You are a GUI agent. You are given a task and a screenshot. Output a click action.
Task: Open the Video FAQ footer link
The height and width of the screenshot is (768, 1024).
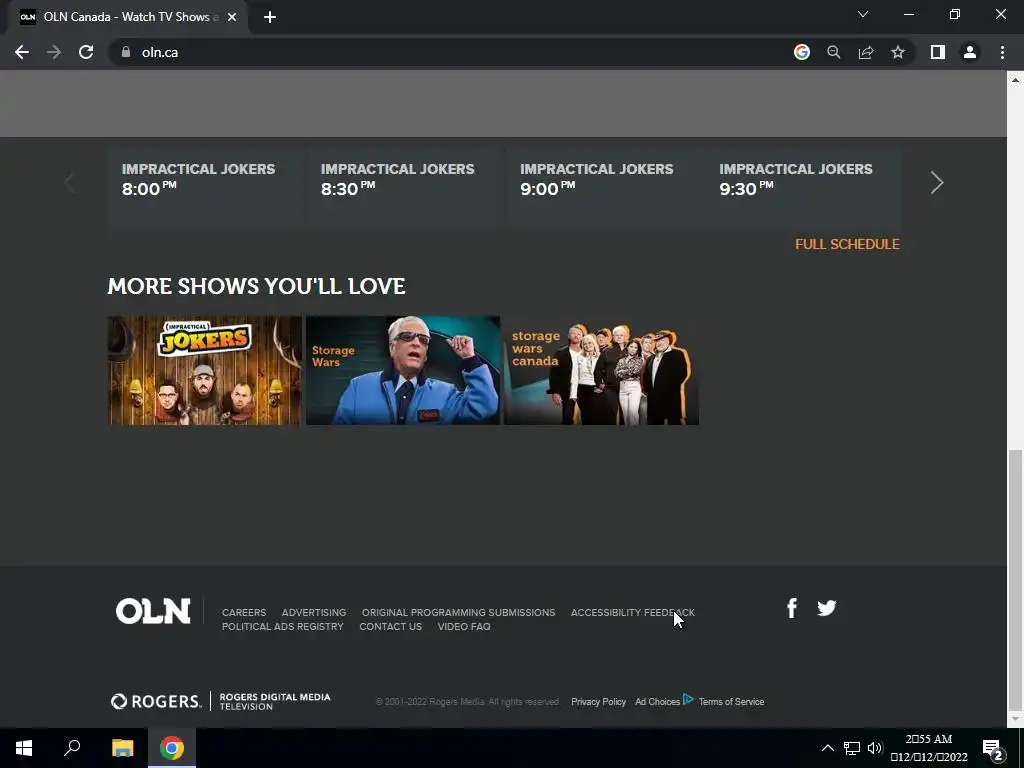(464, 626)
